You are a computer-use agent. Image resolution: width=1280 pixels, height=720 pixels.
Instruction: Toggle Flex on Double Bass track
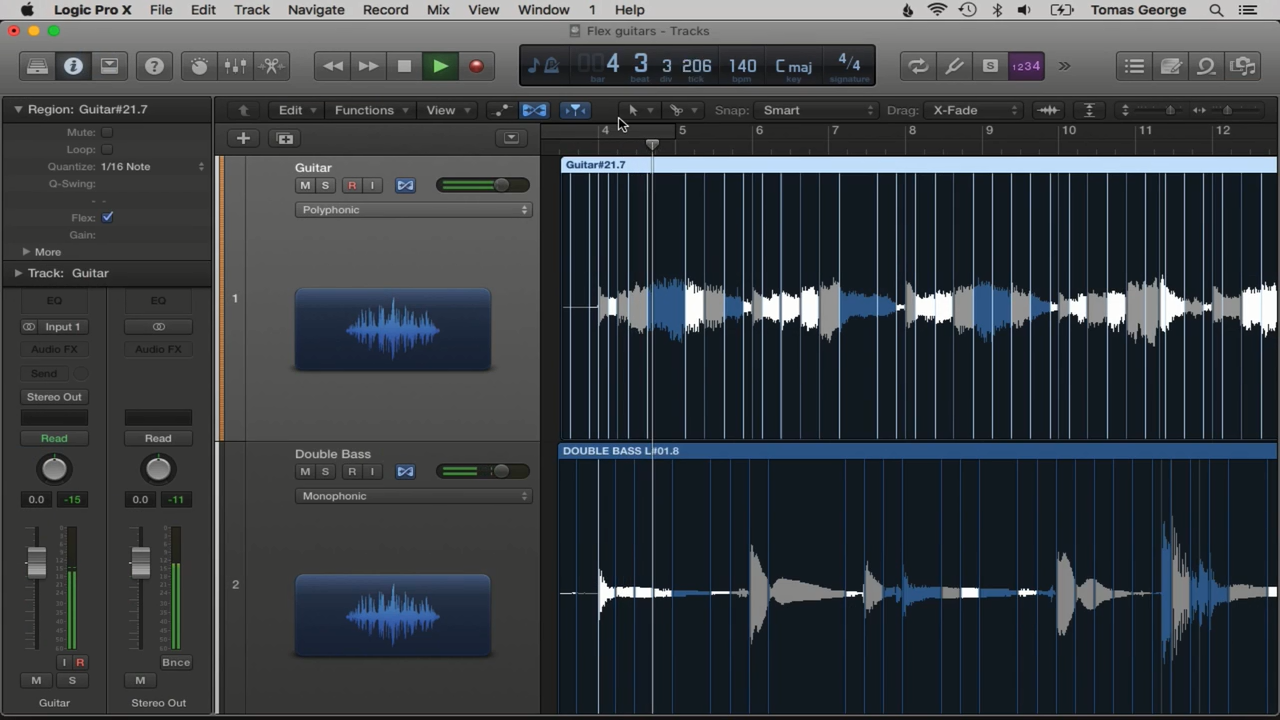[x=405, y=471]
